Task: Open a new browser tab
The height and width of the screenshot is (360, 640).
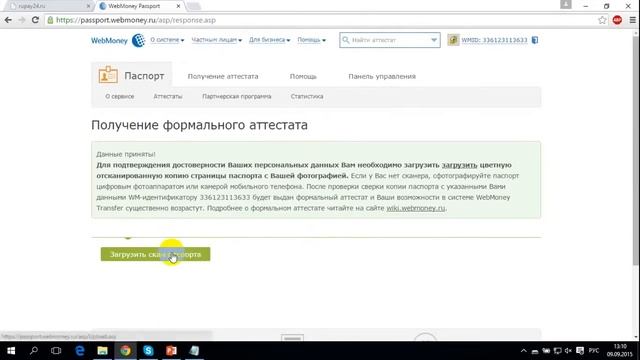Action: click(x=193, y=6)
